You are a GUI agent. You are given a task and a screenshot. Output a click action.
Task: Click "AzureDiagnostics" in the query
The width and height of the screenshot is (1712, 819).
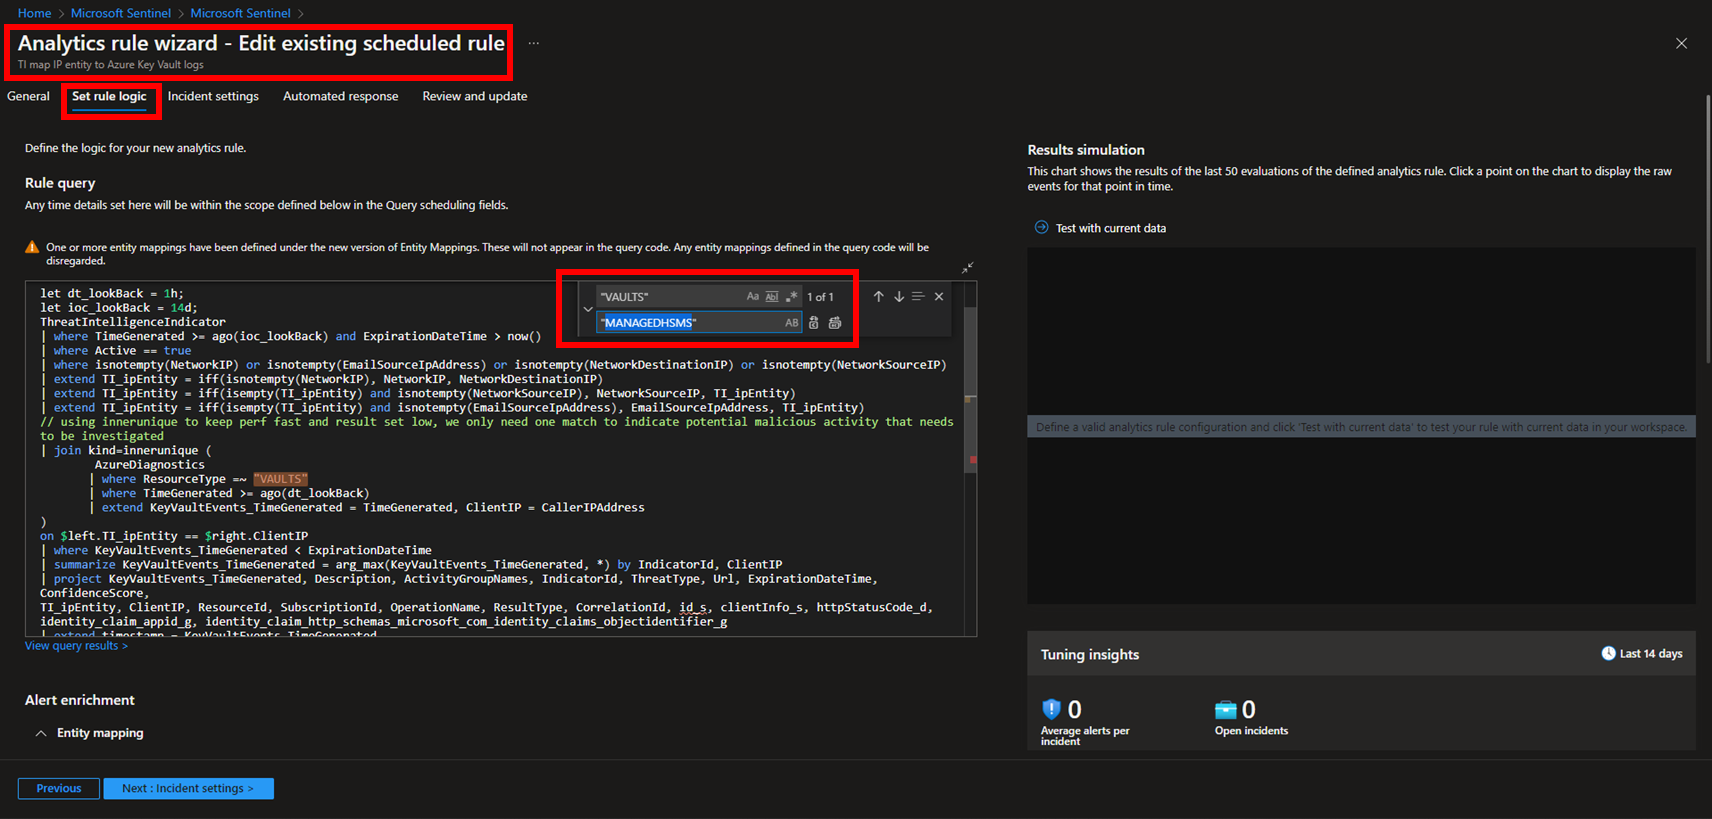click(x=149, y=465)
